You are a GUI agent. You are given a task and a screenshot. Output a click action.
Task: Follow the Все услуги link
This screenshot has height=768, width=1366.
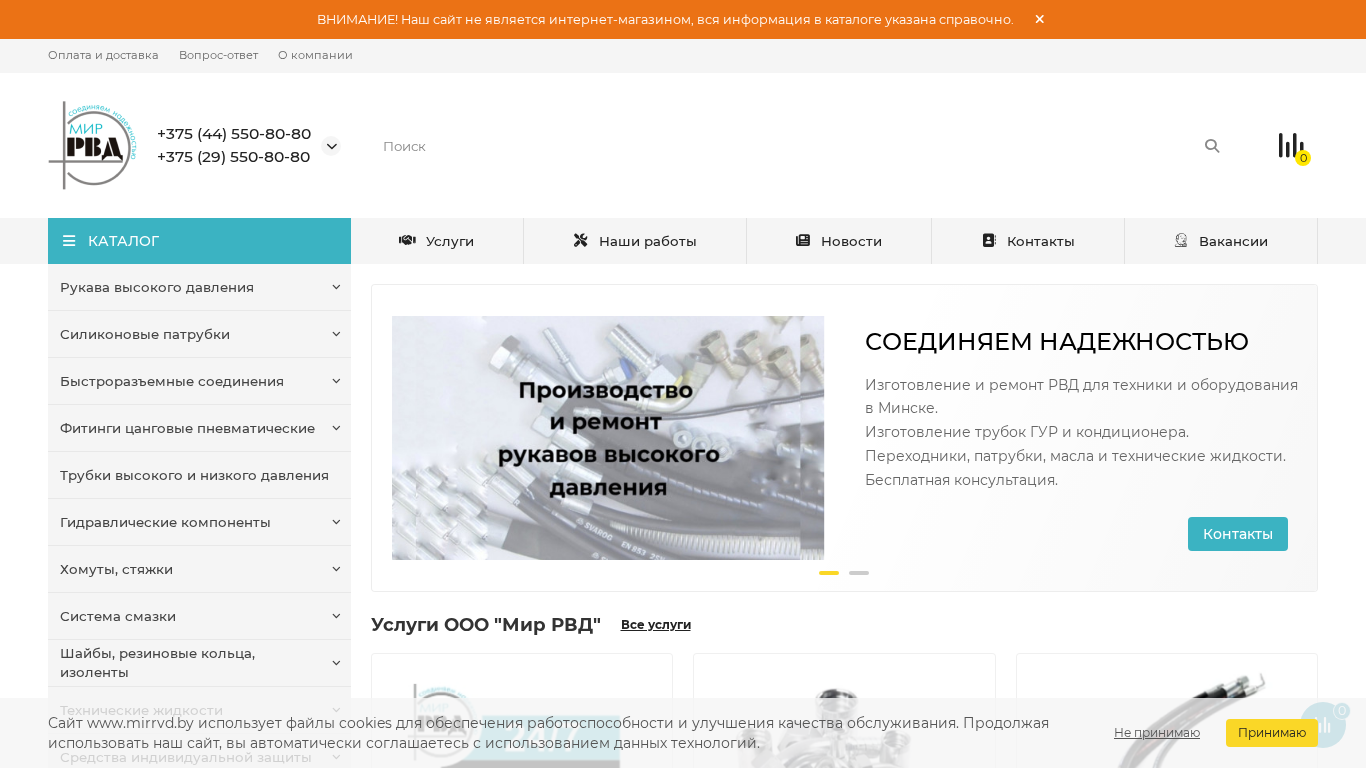[656, 625]
